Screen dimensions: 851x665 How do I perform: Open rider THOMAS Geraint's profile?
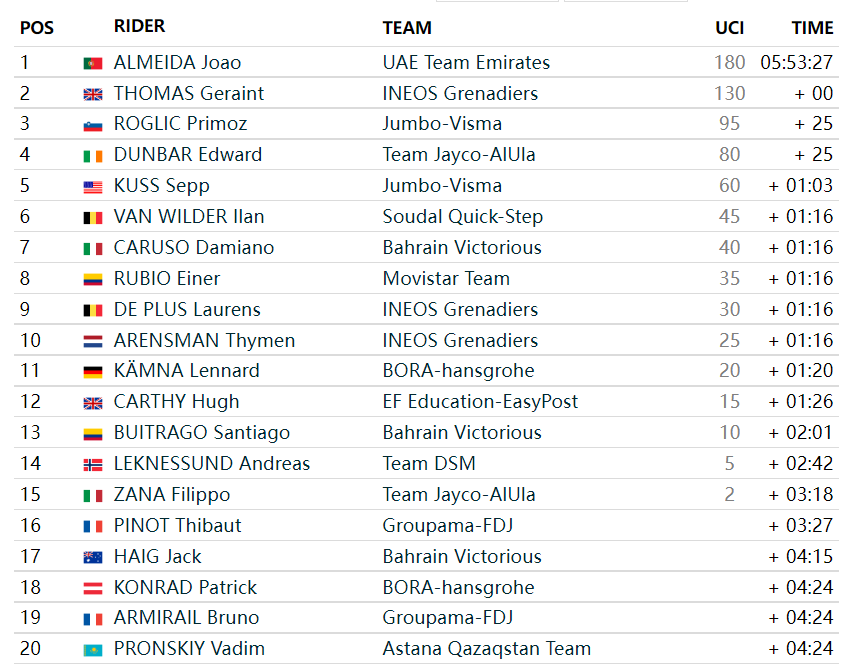click(x=188, y=93)
